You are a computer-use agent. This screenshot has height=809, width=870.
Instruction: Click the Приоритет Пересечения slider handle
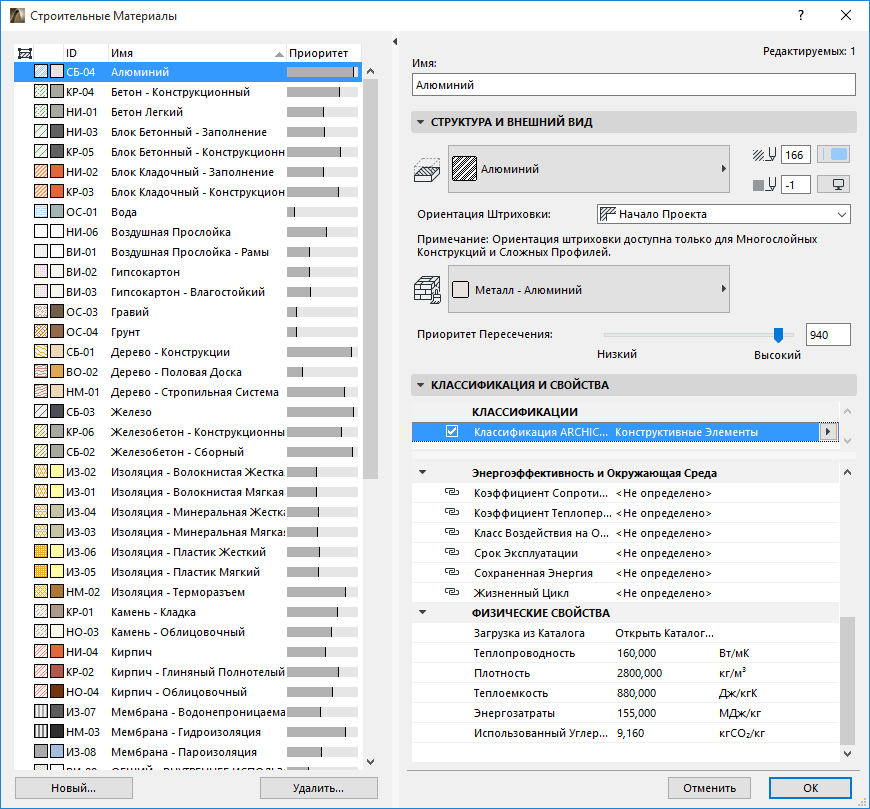pyautogui.click(x=778, y=335)
